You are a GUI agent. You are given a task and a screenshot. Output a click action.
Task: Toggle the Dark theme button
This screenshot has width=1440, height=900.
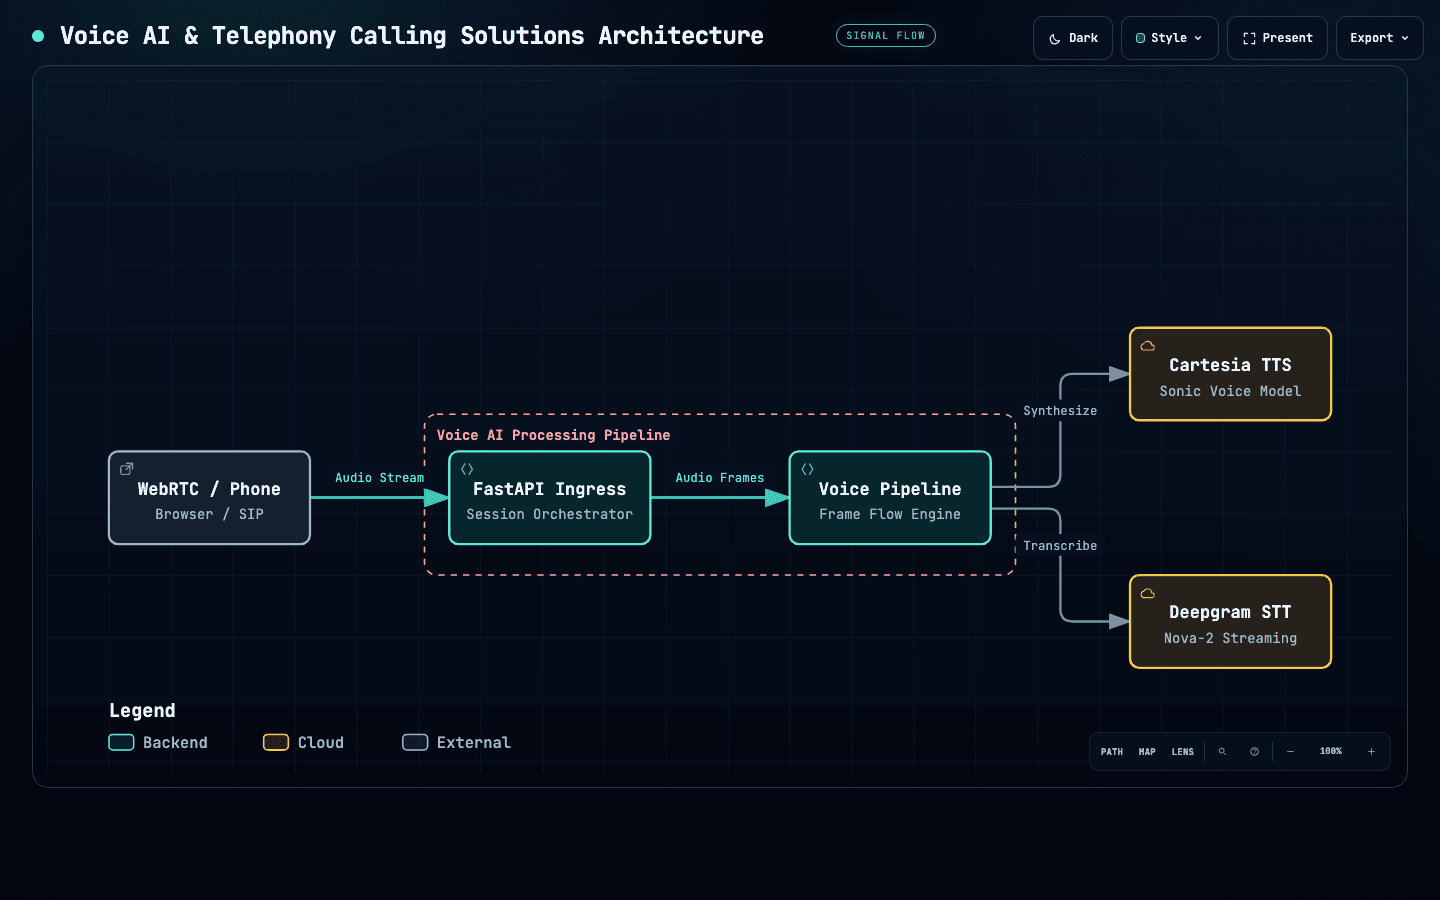1073,38
